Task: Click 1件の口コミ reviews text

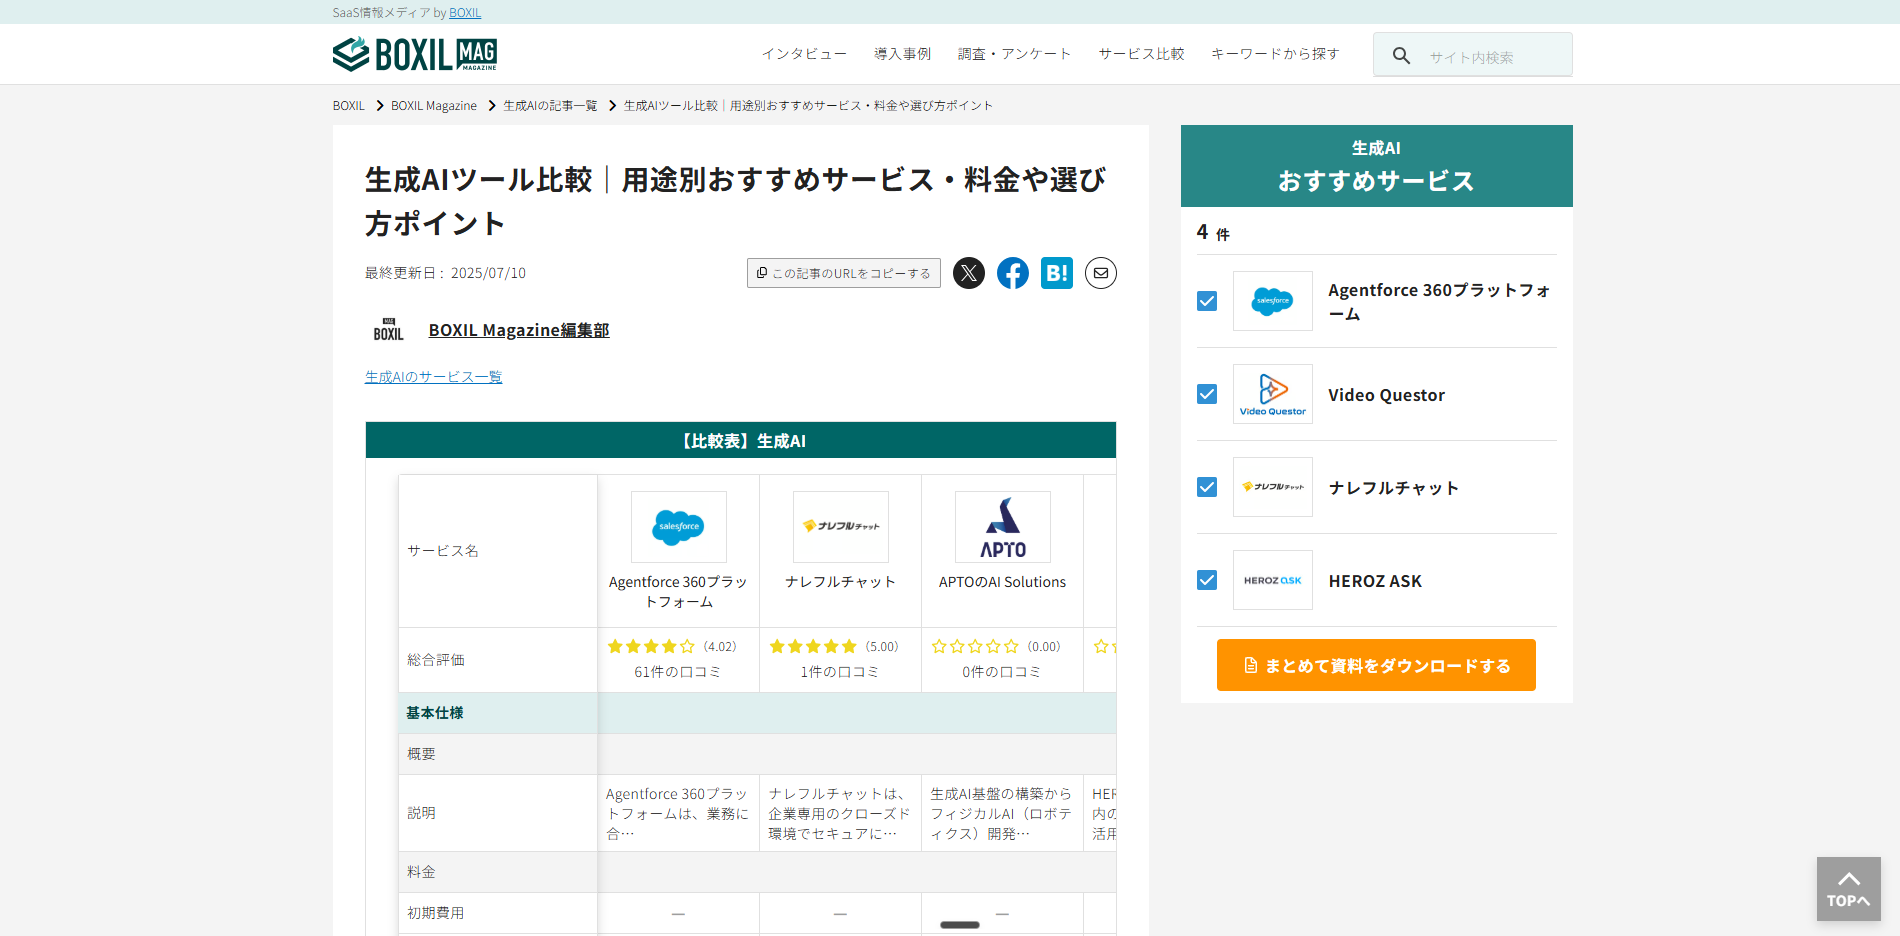Action: (x=840, y=672)
